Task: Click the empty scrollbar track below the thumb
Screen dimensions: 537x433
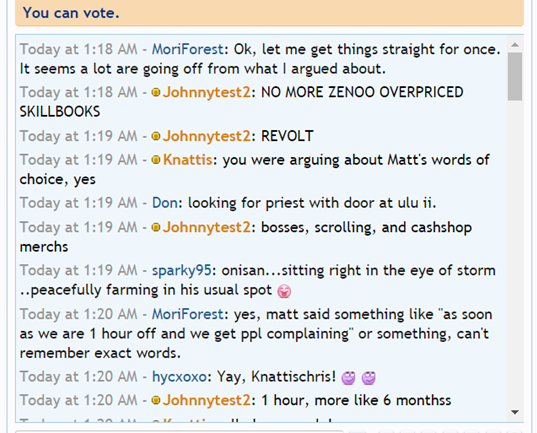Action: [515, 253]
